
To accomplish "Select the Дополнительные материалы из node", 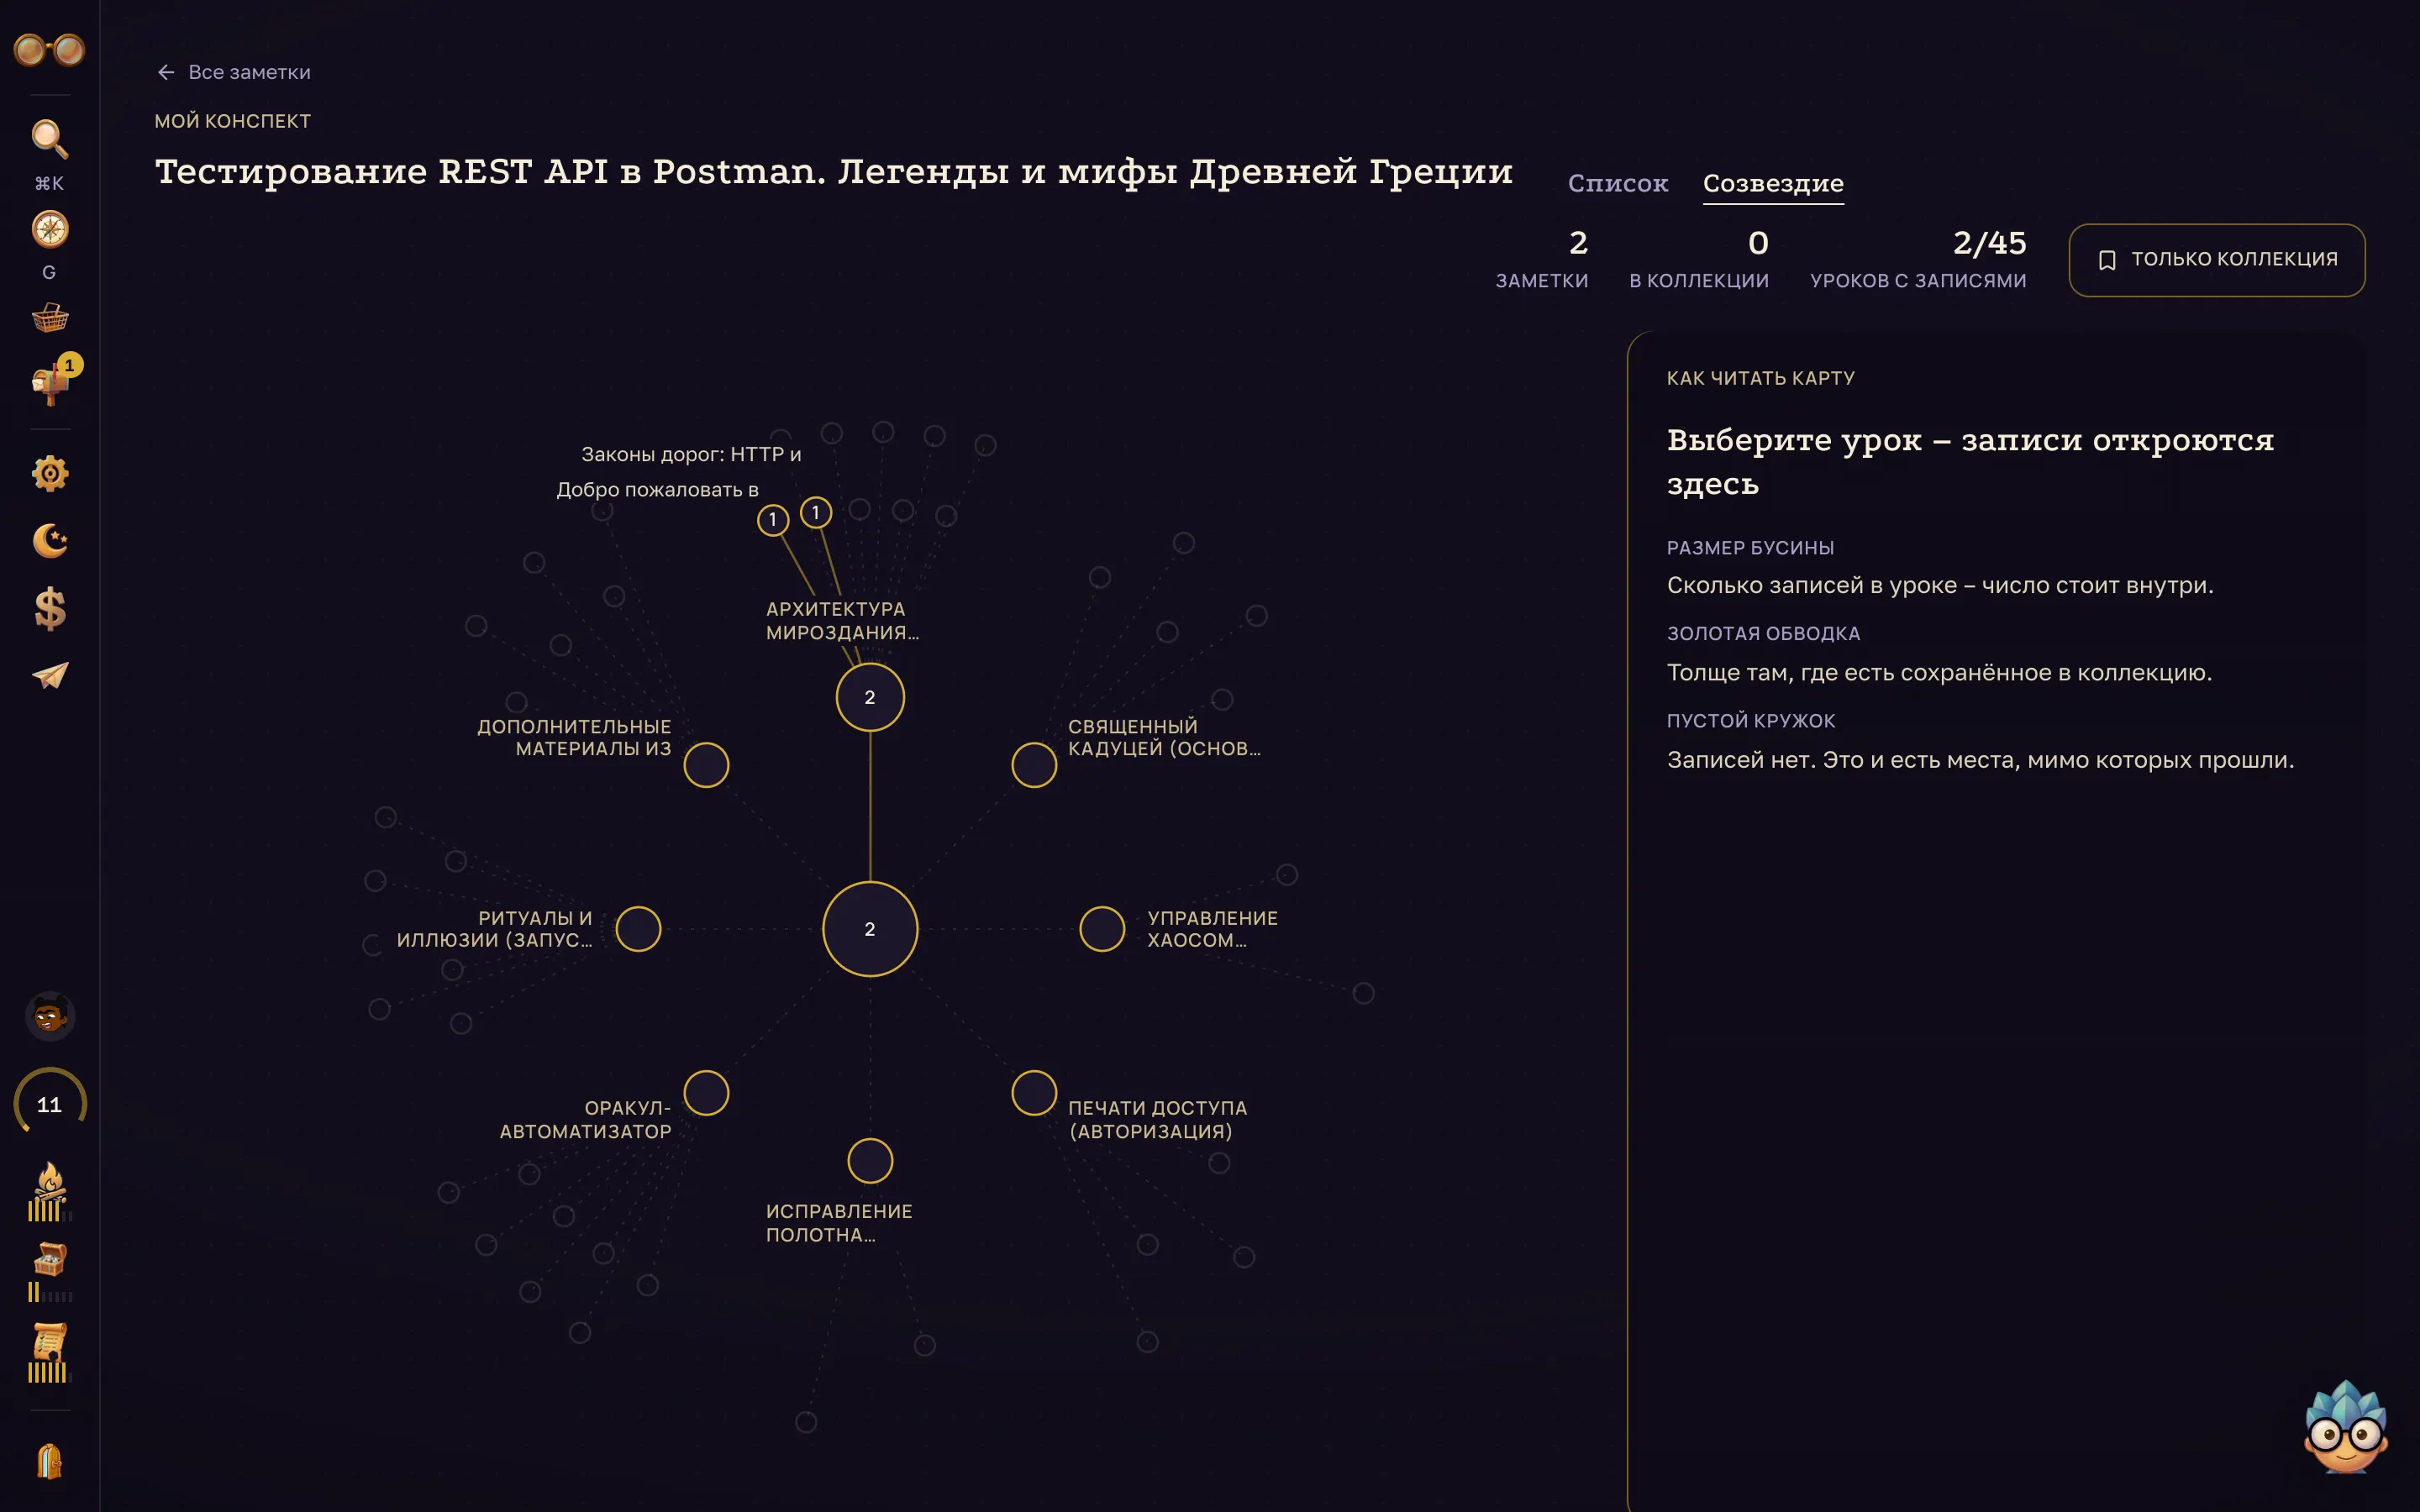I will [706, 765].
